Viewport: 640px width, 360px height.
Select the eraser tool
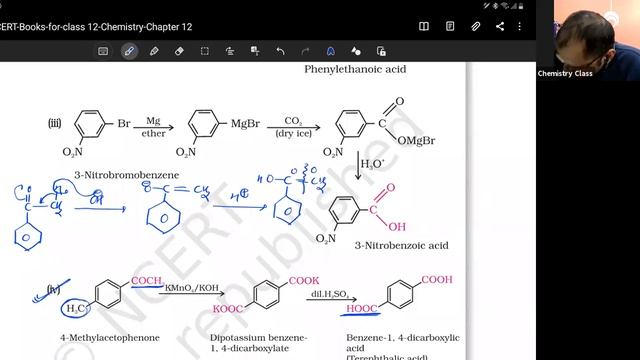(x=179, y=51)
